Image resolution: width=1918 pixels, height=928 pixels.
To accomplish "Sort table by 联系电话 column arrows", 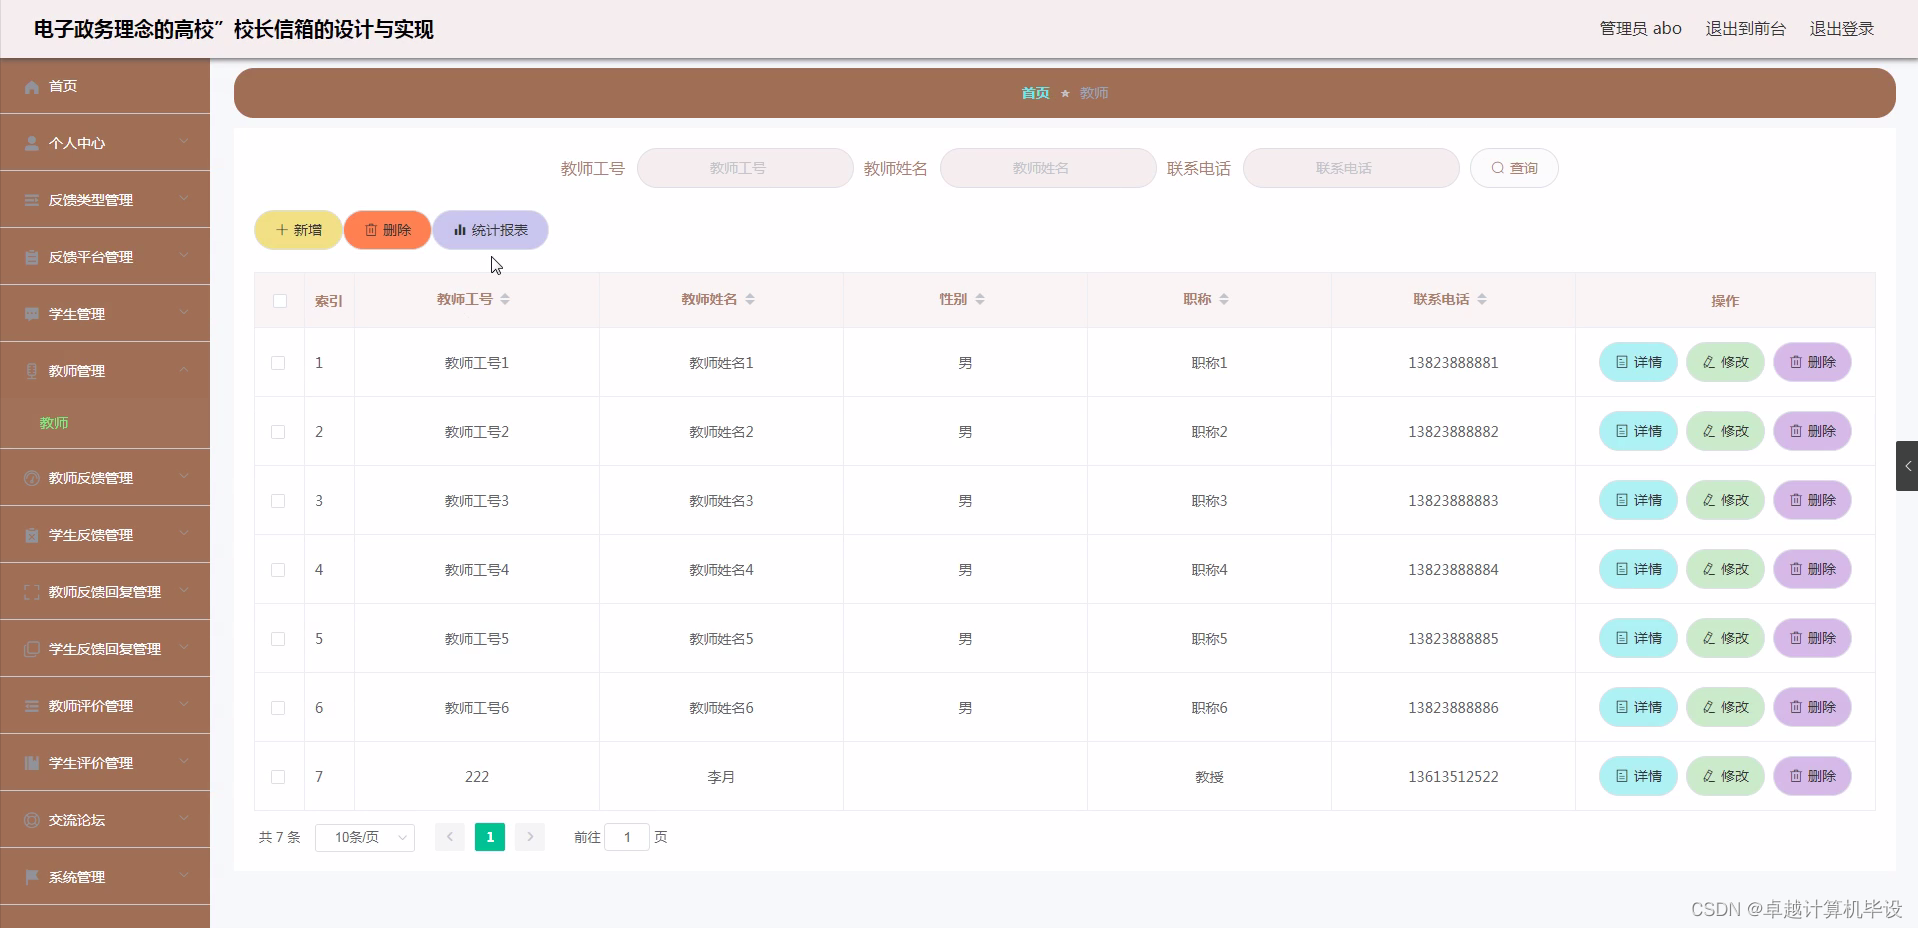I will [x=1482, y=298].
